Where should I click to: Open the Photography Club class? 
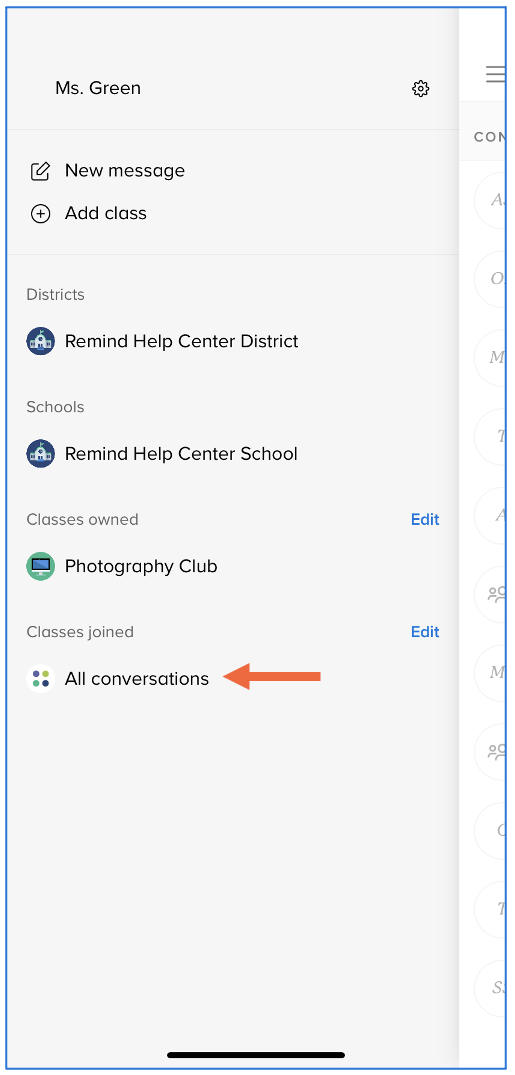[x=141, y=566]
